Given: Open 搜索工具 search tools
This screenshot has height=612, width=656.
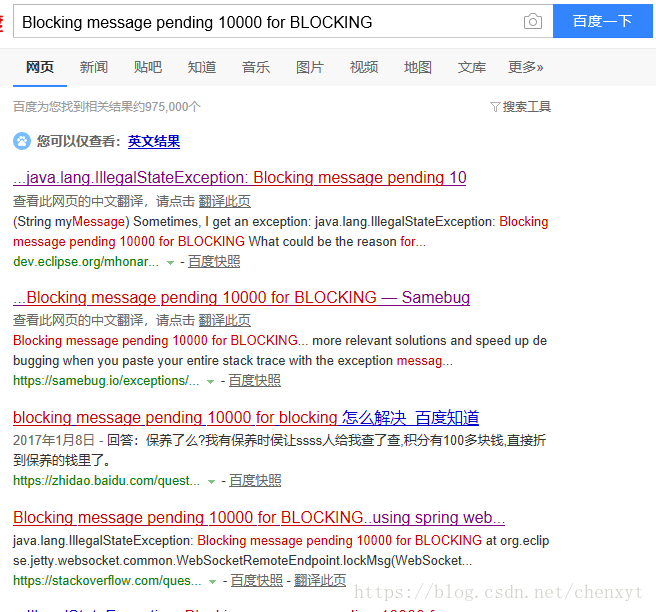Looking at the screenshot, I should [x=526, y=107].
